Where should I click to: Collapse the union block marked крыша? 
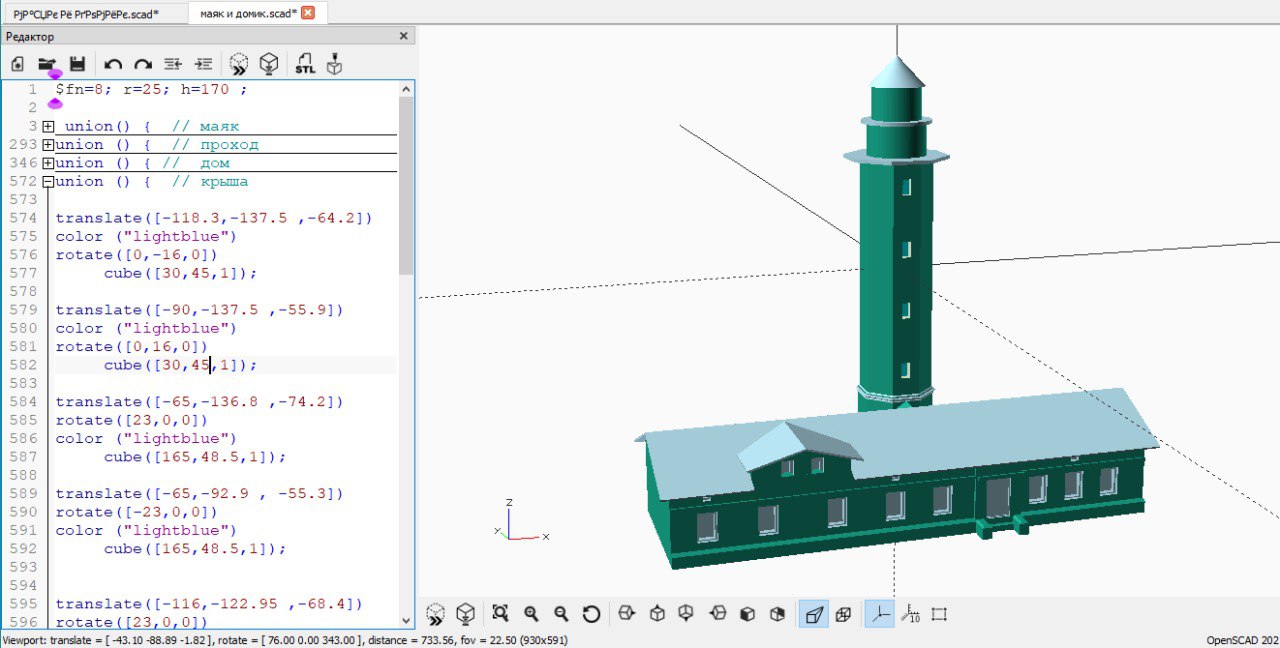click(47, 182)
